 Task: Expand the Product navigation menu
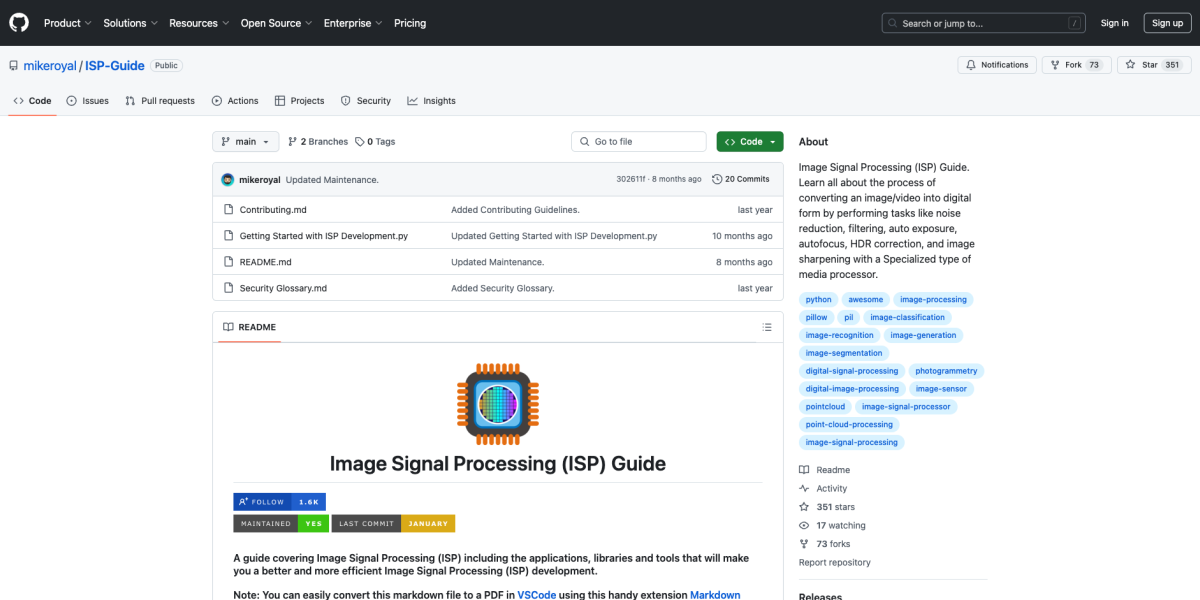pos(68,23)
